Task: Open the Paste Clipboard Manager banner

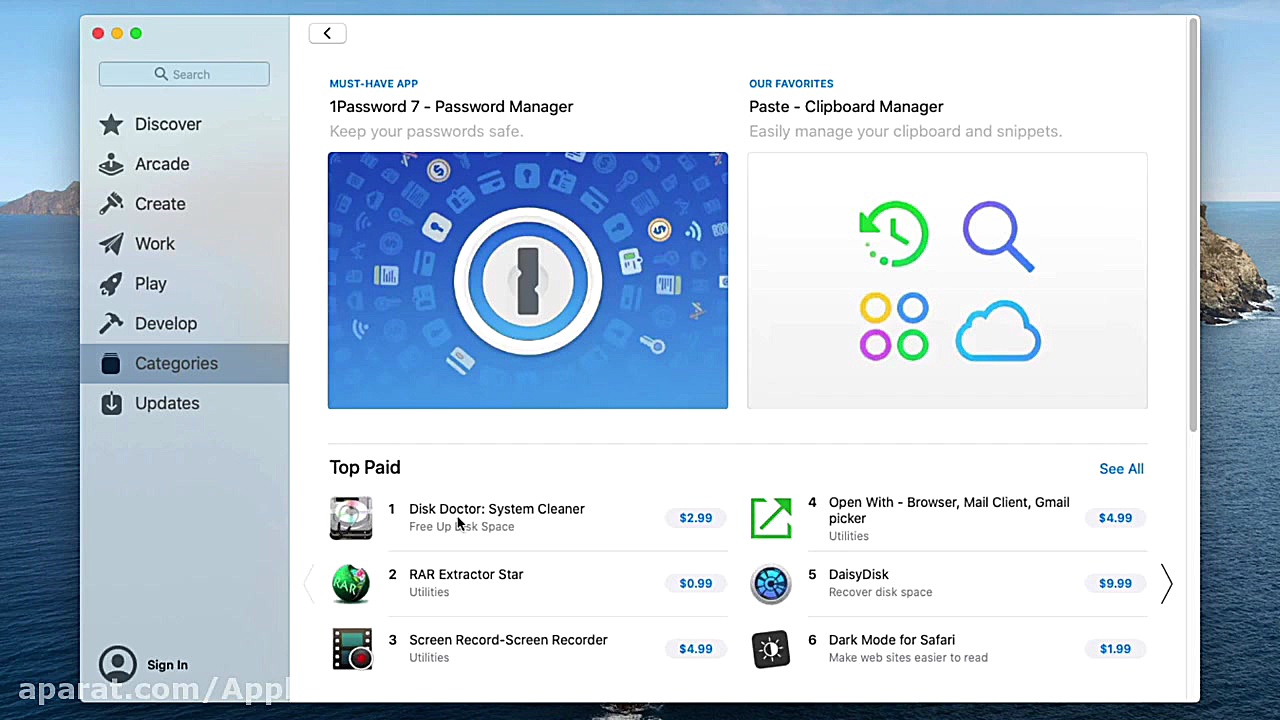Action: [x=947, y=280]
